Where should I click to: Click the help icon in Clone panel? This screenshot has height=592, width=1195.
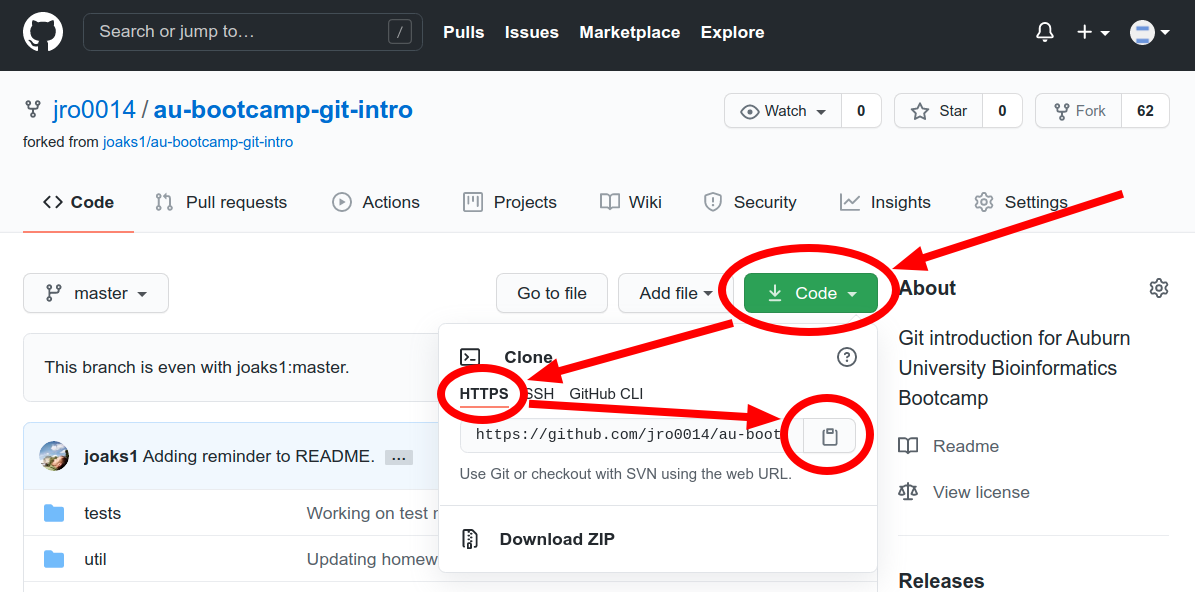click(x=847, y=357)
